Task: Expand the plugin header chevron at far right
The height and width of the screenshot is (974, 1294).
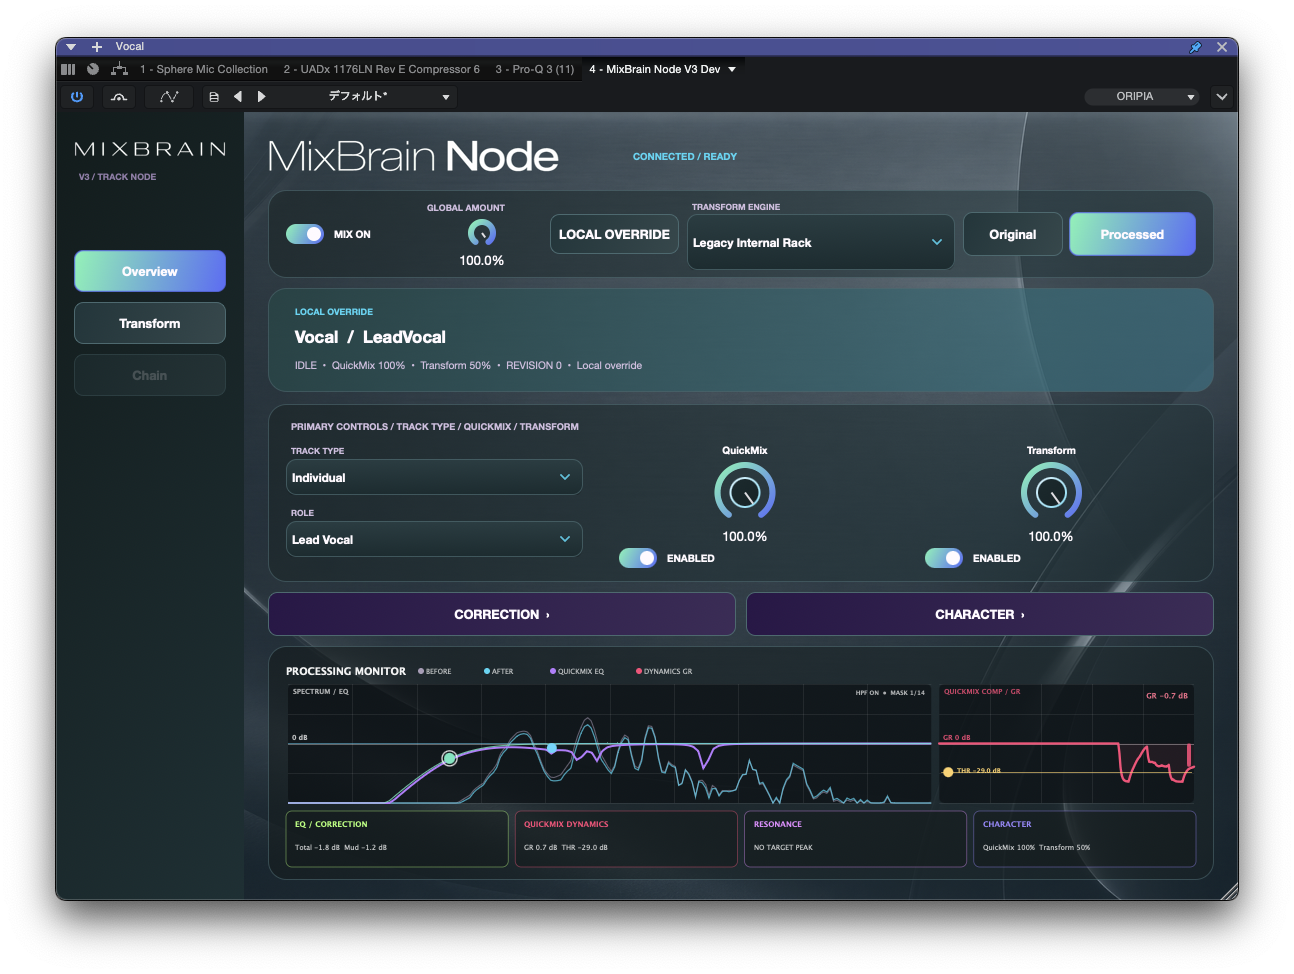Action: [1222, 97]
